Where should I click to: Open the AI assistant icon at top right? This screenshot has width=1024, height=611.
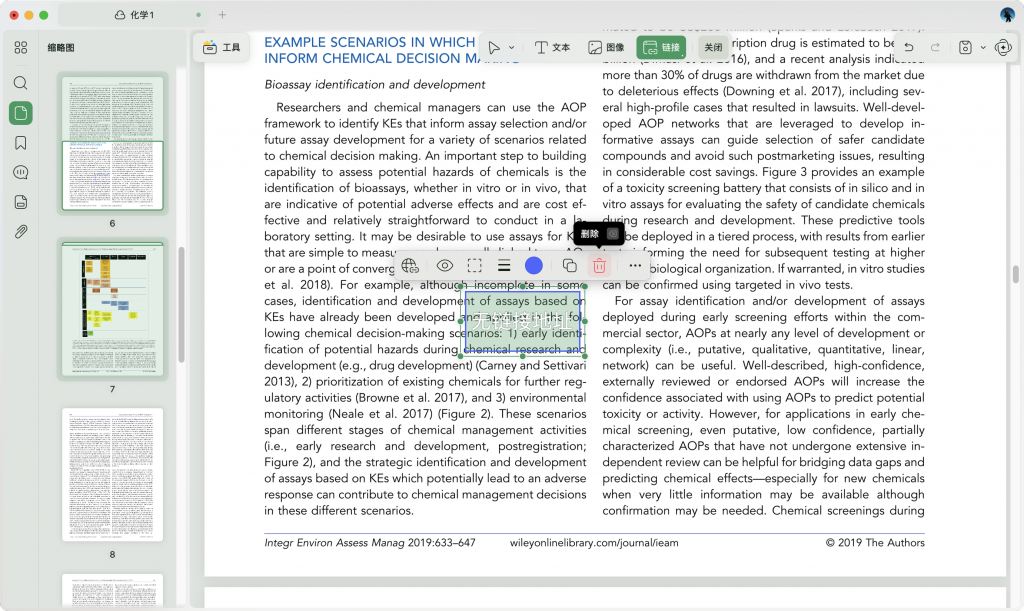(x=1003, y=48)
